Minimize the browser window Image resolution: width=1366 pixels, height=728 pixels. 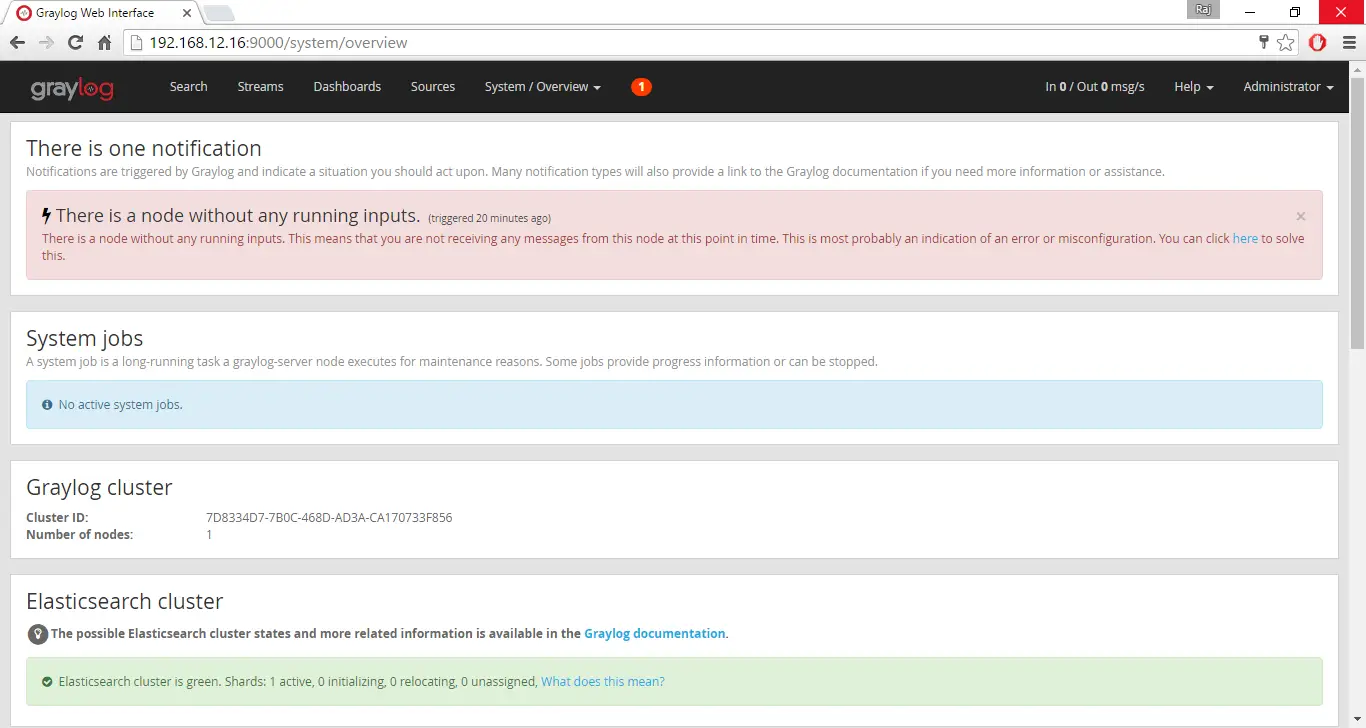[x=1251, y=12]
